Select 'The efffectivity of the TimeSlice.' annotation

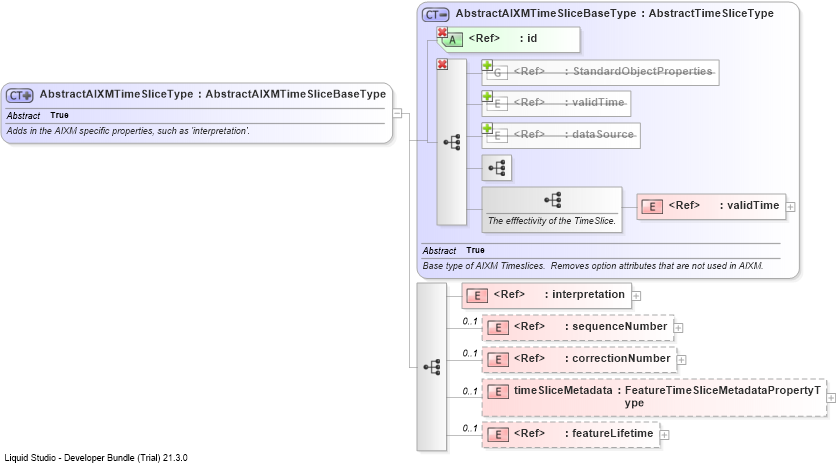tap(552, 221)
